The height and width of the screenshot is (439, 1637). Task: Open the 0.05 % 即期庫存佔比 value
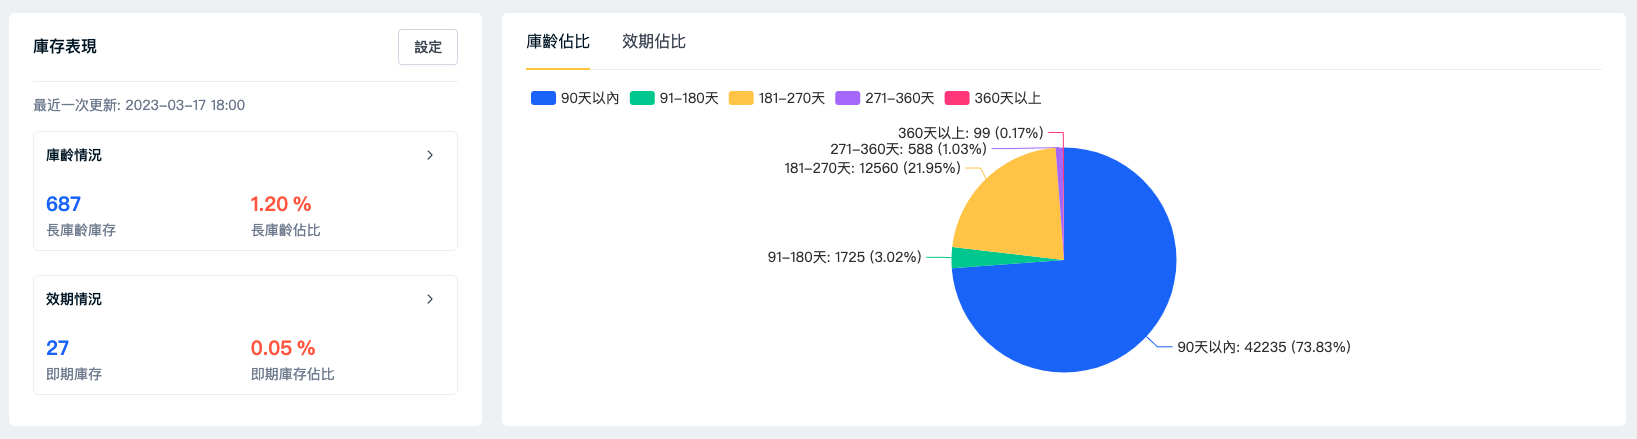[x=283, y=348]
